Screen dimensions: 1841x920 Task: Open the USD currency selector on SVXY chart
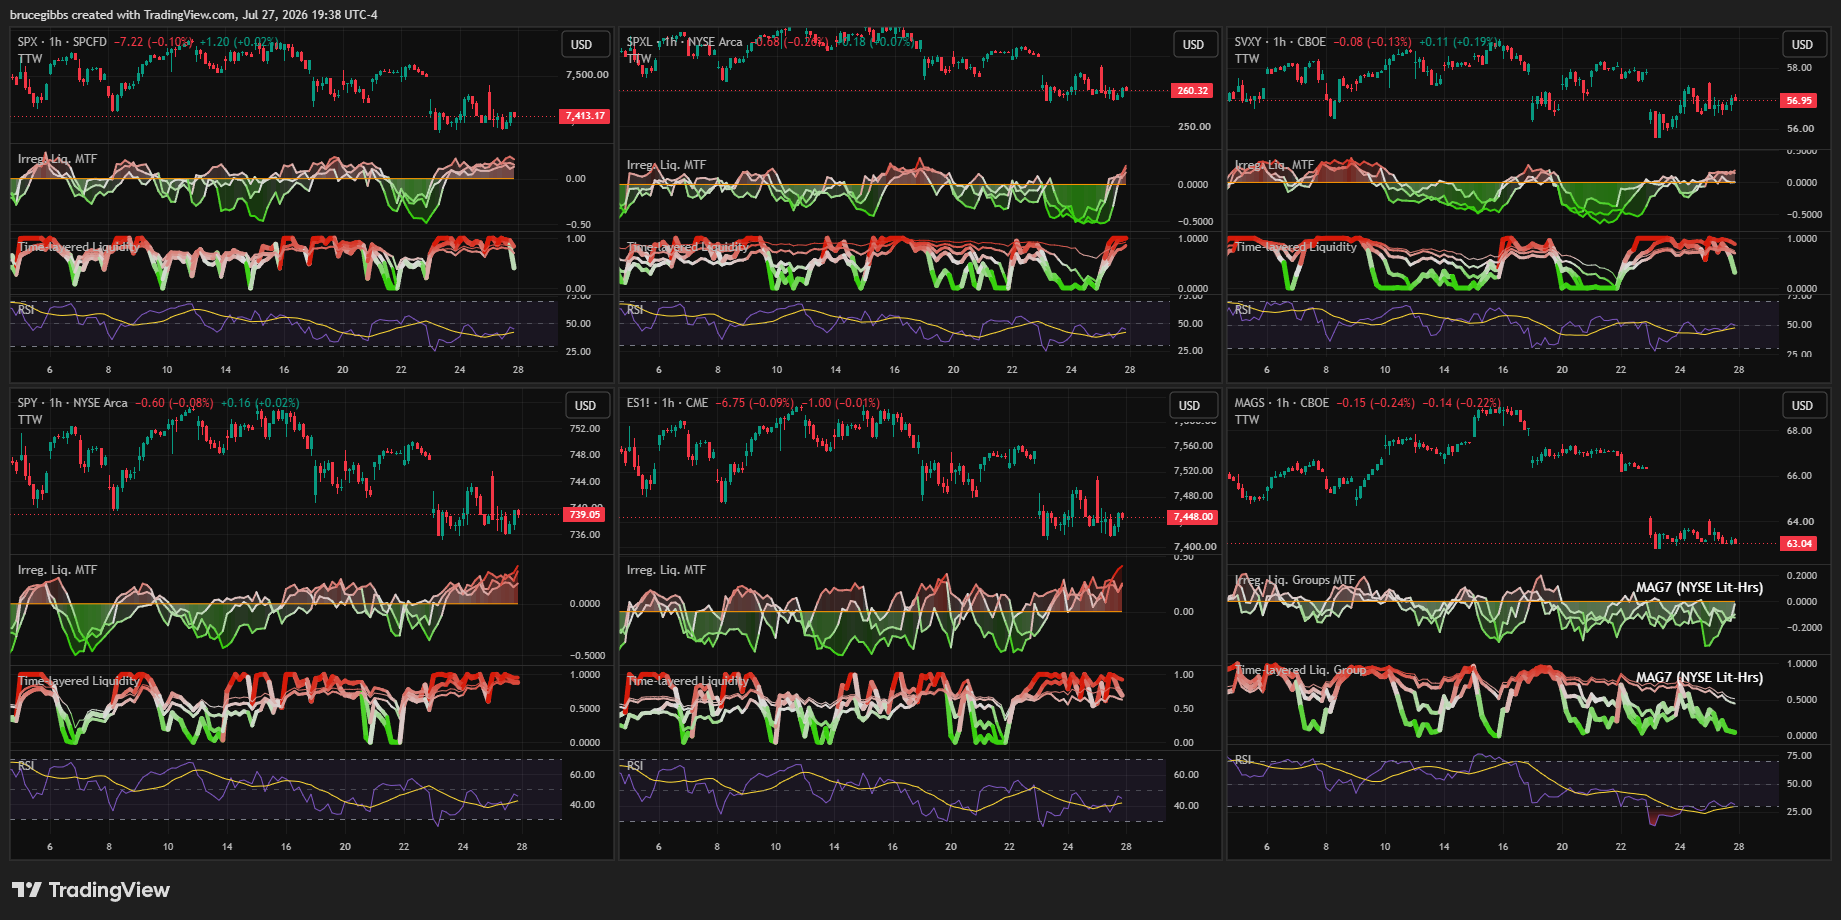1802,44
